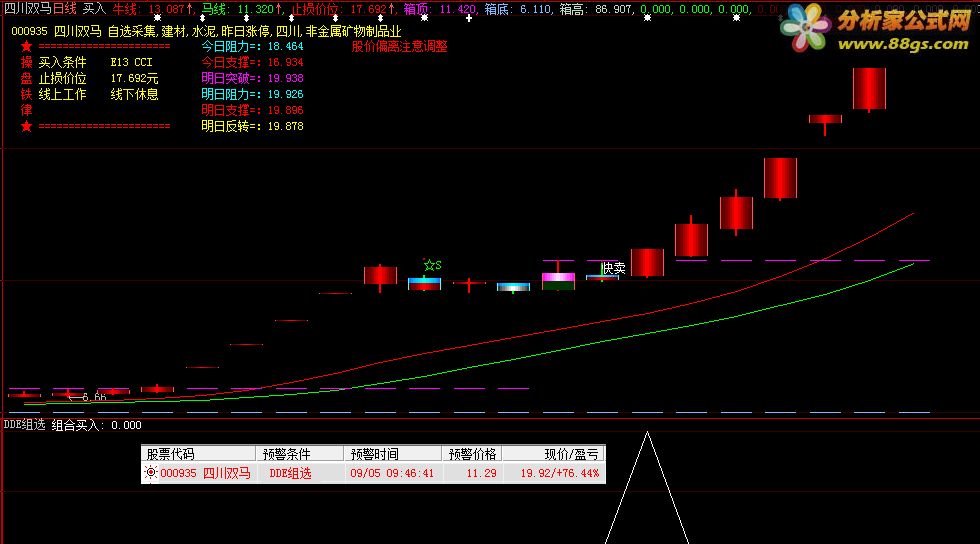Click the 箱顶: 11.420 value
Screen dimensions: 980x544
click(x=440, y=9)
